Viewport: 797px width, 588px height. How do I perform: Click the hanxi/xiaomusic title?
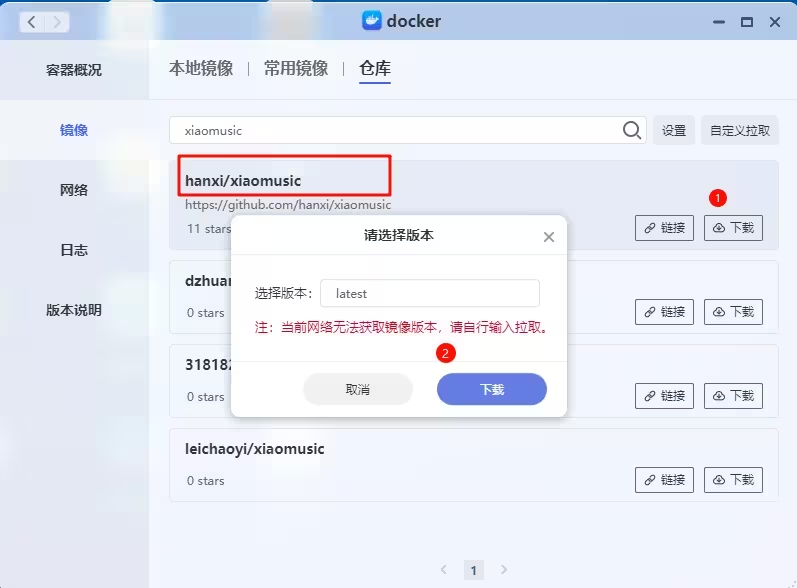point(243,181)
